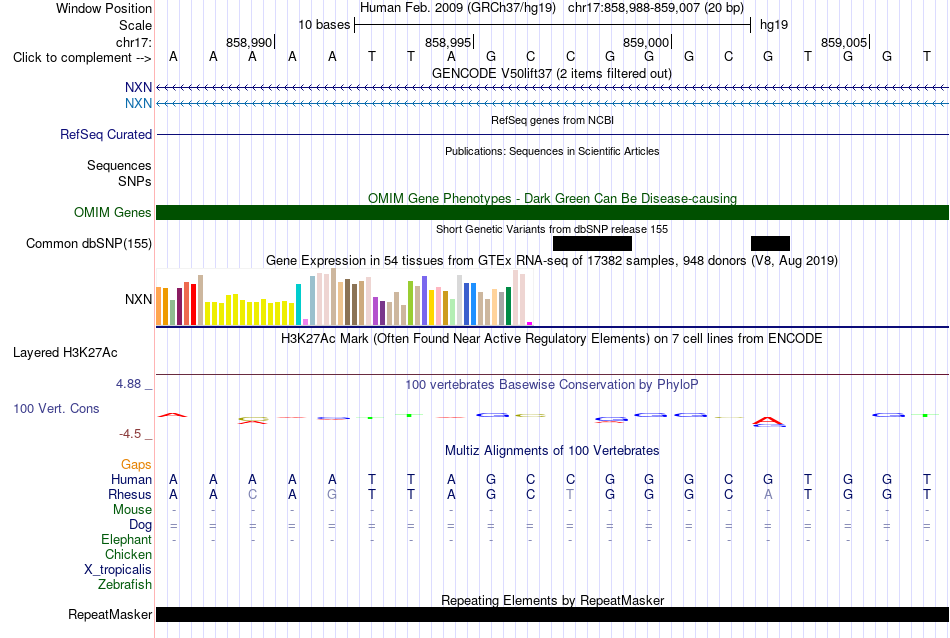Click the 'Scale' track label

tap(135, 25)
